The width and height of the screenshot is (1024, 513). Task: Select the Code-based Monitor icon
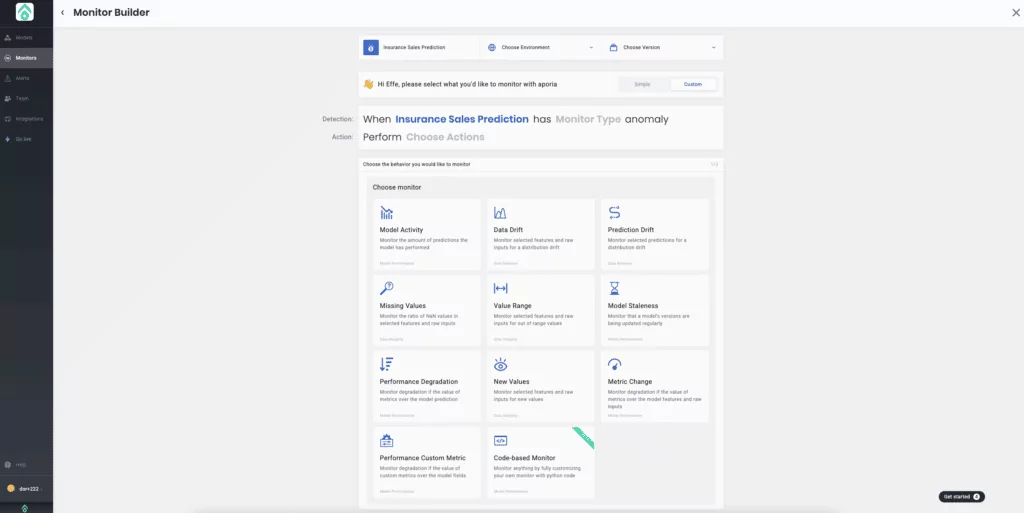tap(500, 441)
